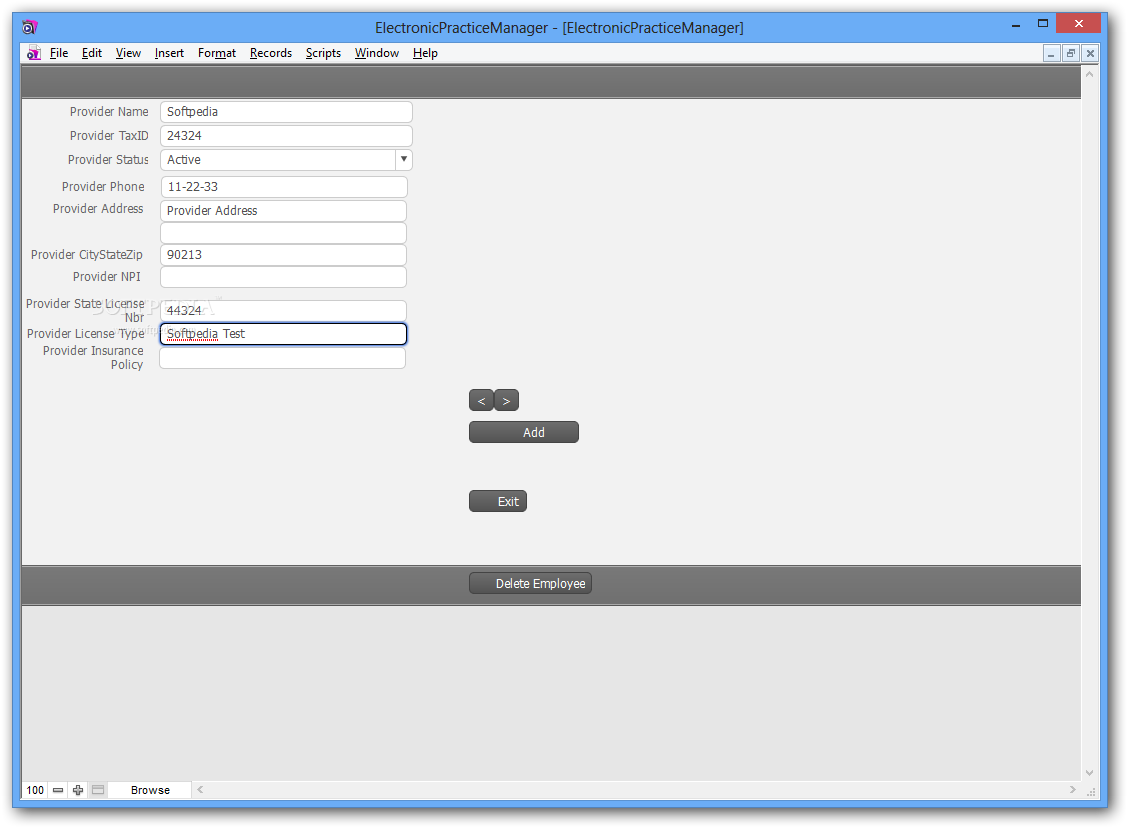Click the Provider Phone field

tap(284, 187)
